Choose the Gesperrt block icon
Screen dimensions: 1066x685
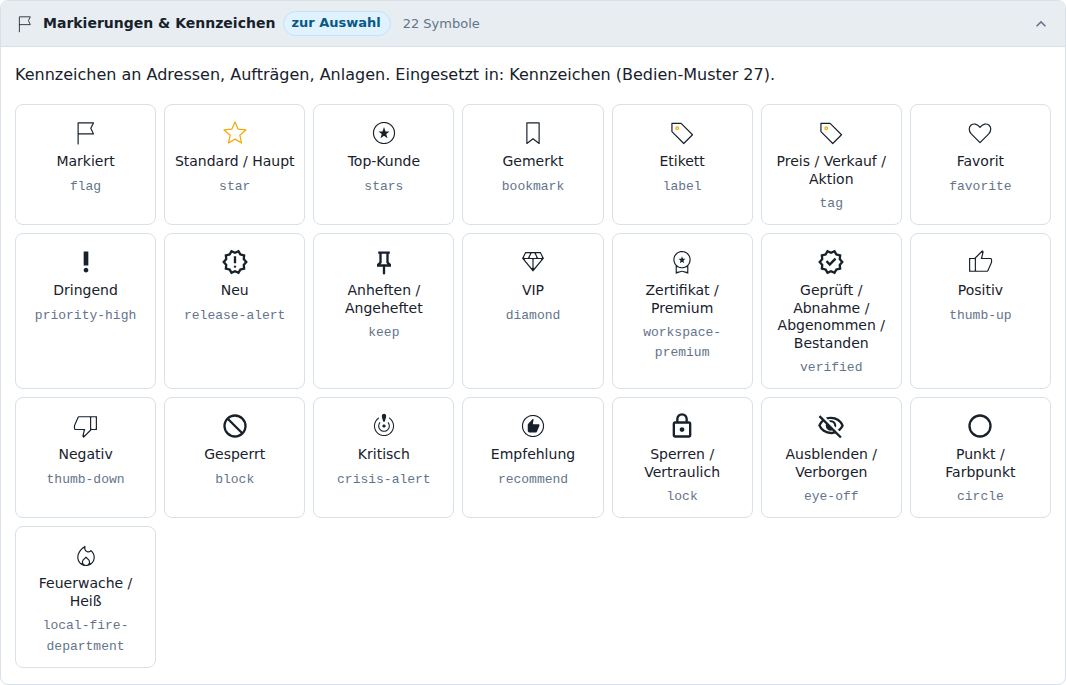tap(235, 426)
